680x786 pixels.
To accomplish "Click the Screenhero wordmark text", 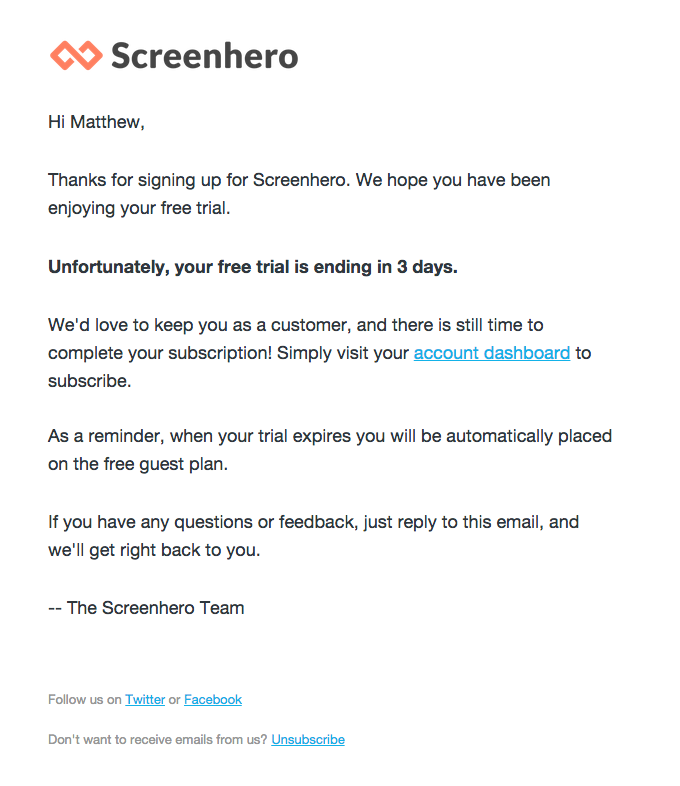I will pyautogui.click(x=204, y=55).
